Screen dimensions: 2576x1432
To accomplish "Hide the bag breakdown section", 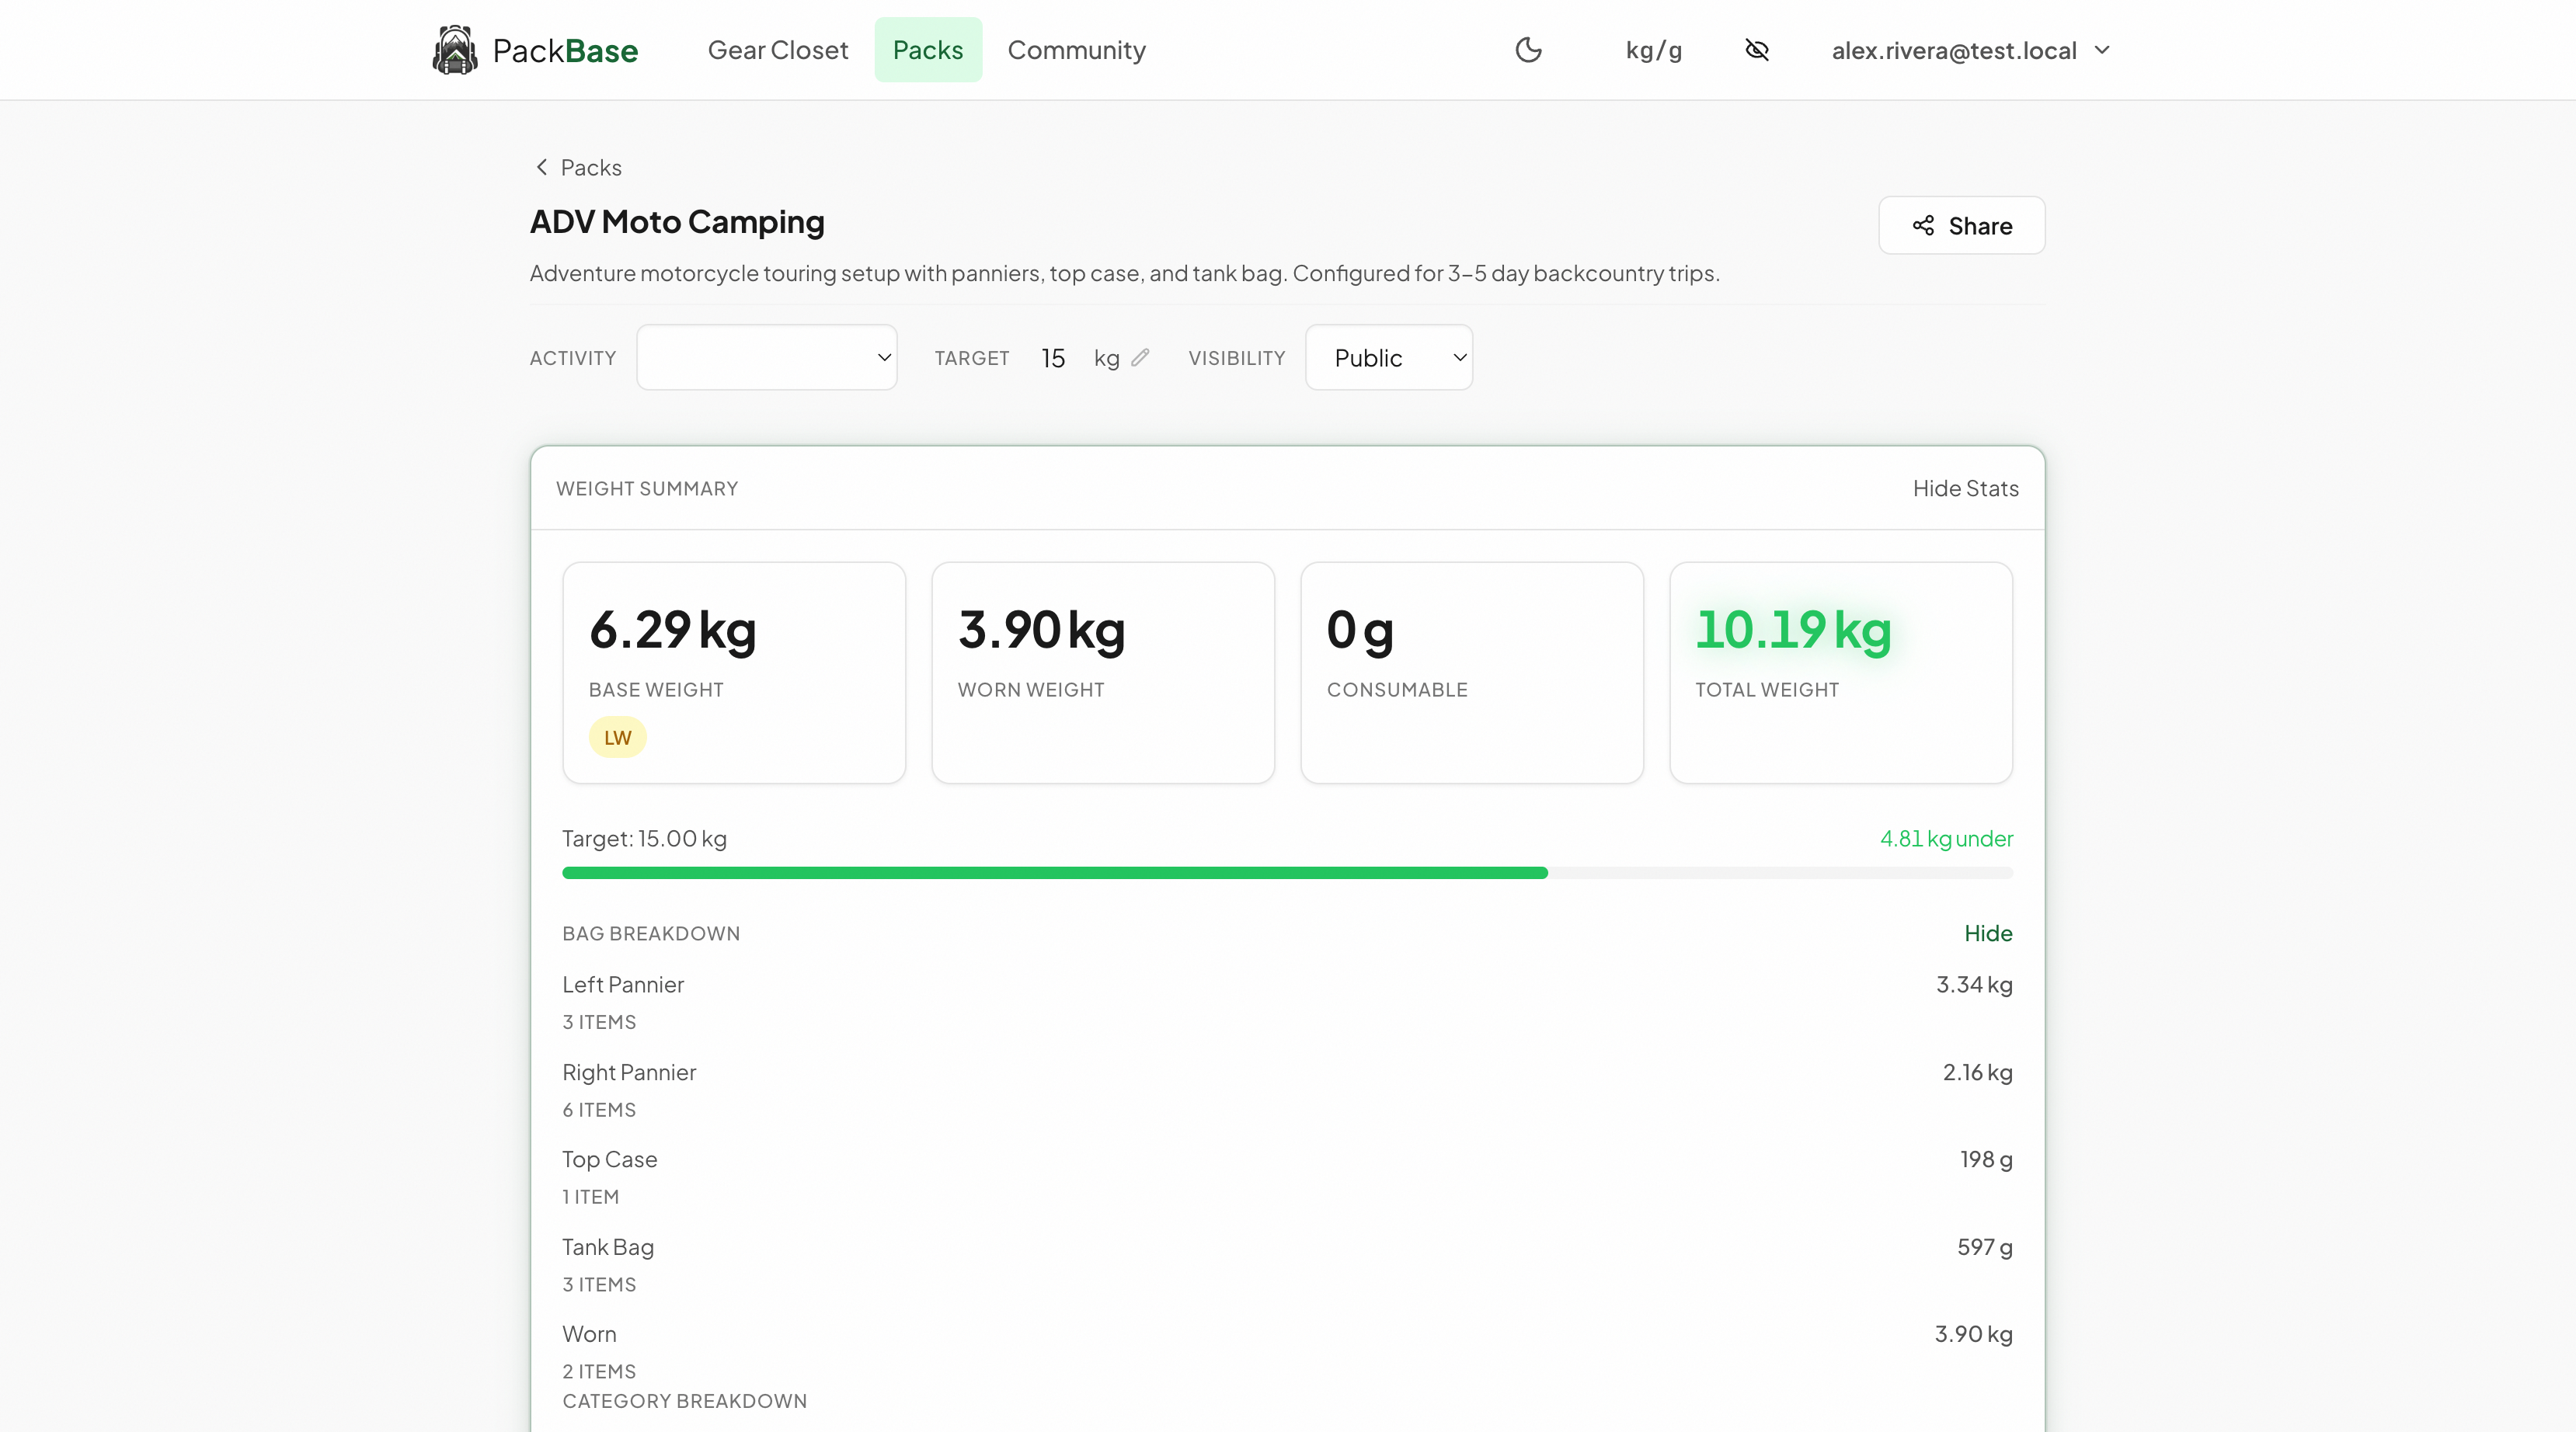I will [x=1988, y=933].
